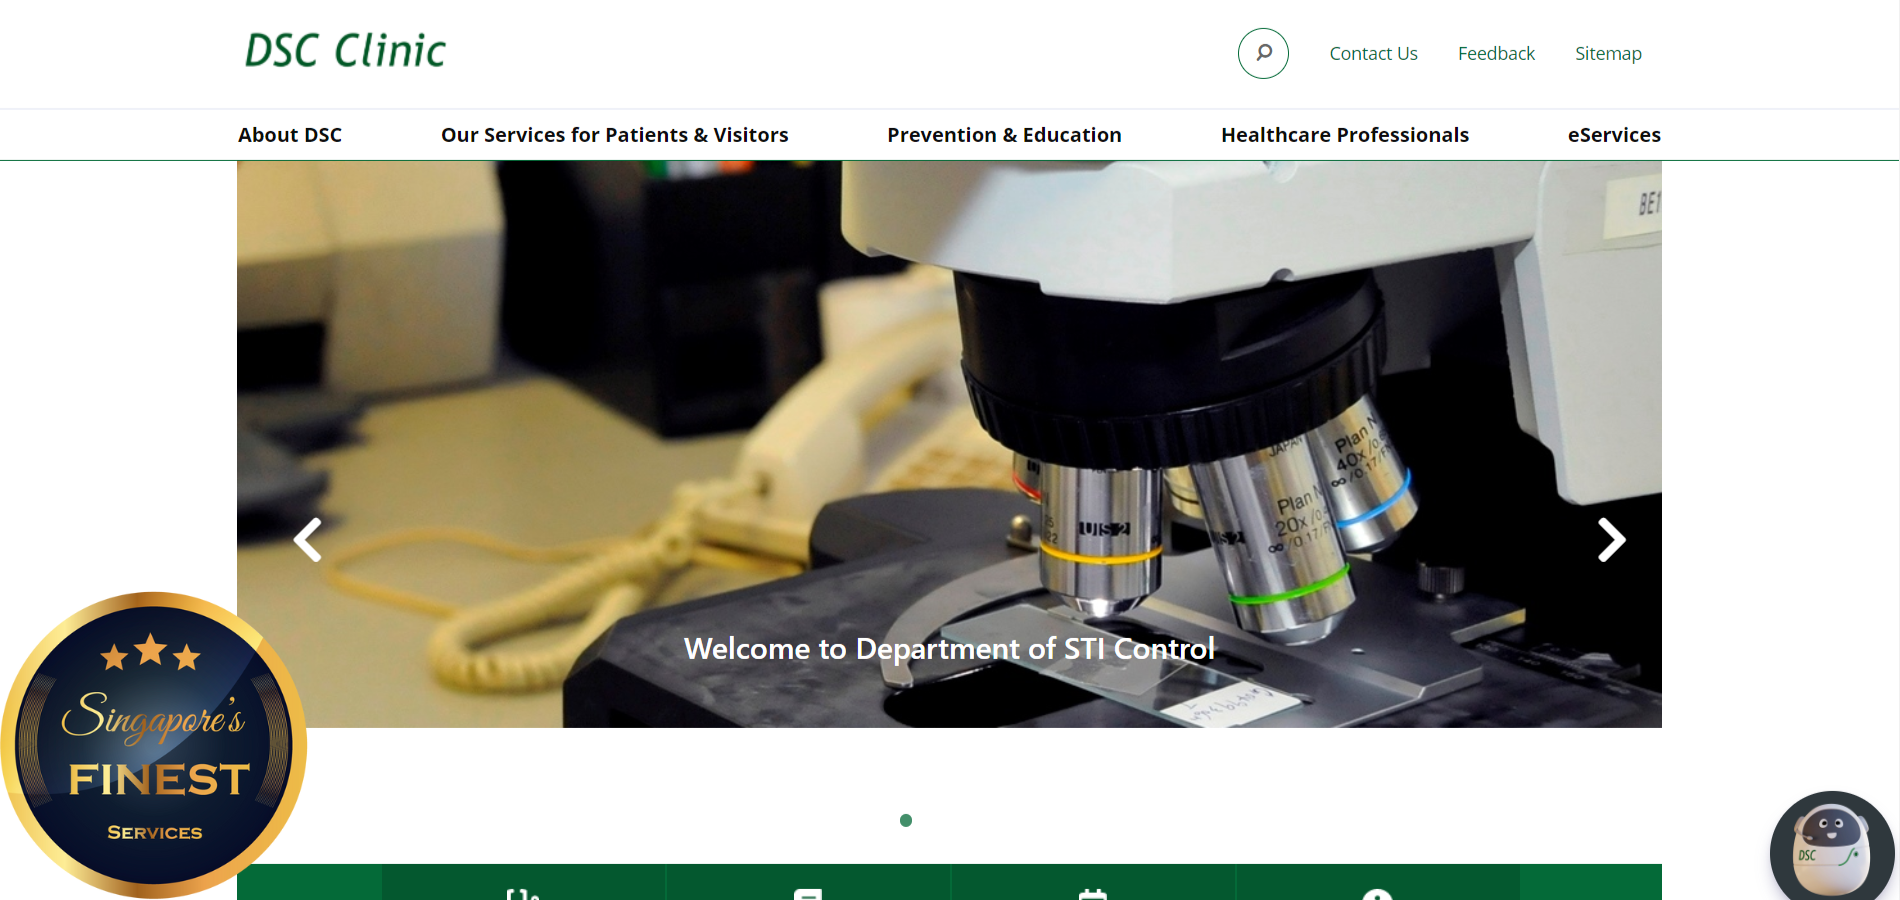
Task: Open the Feedback link
Action: (x=1496, y=54)
